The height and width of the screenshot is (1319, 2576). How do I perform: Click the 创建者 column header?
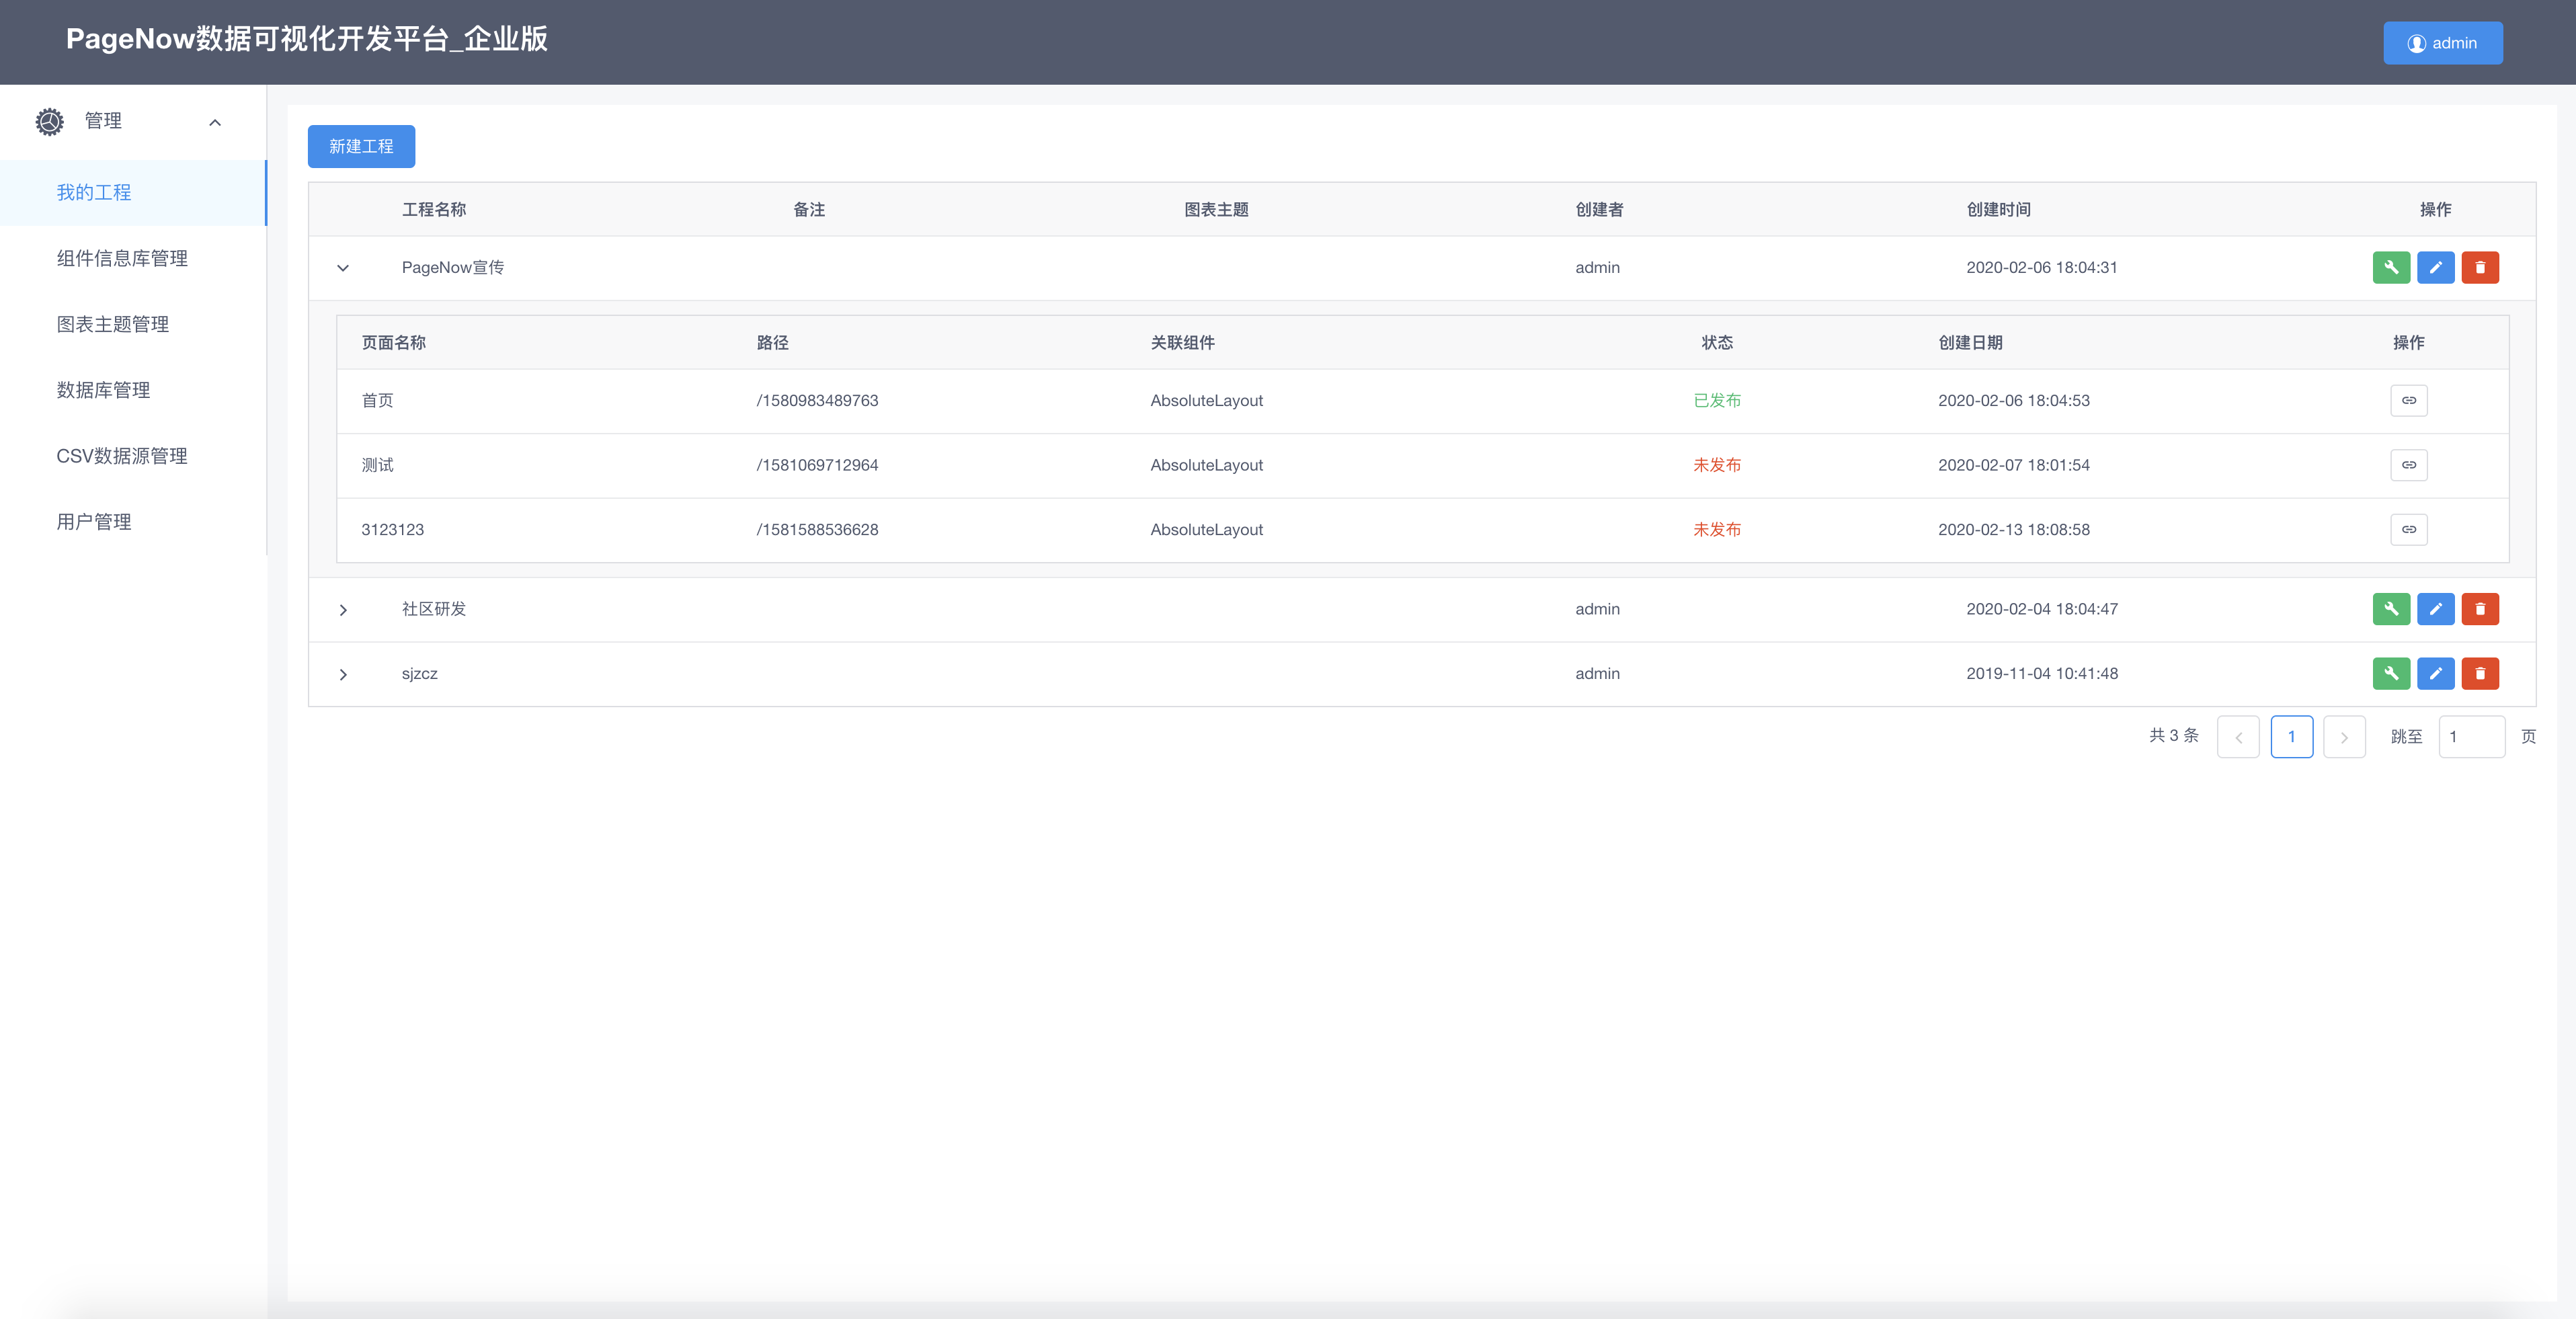(1599, 209)
